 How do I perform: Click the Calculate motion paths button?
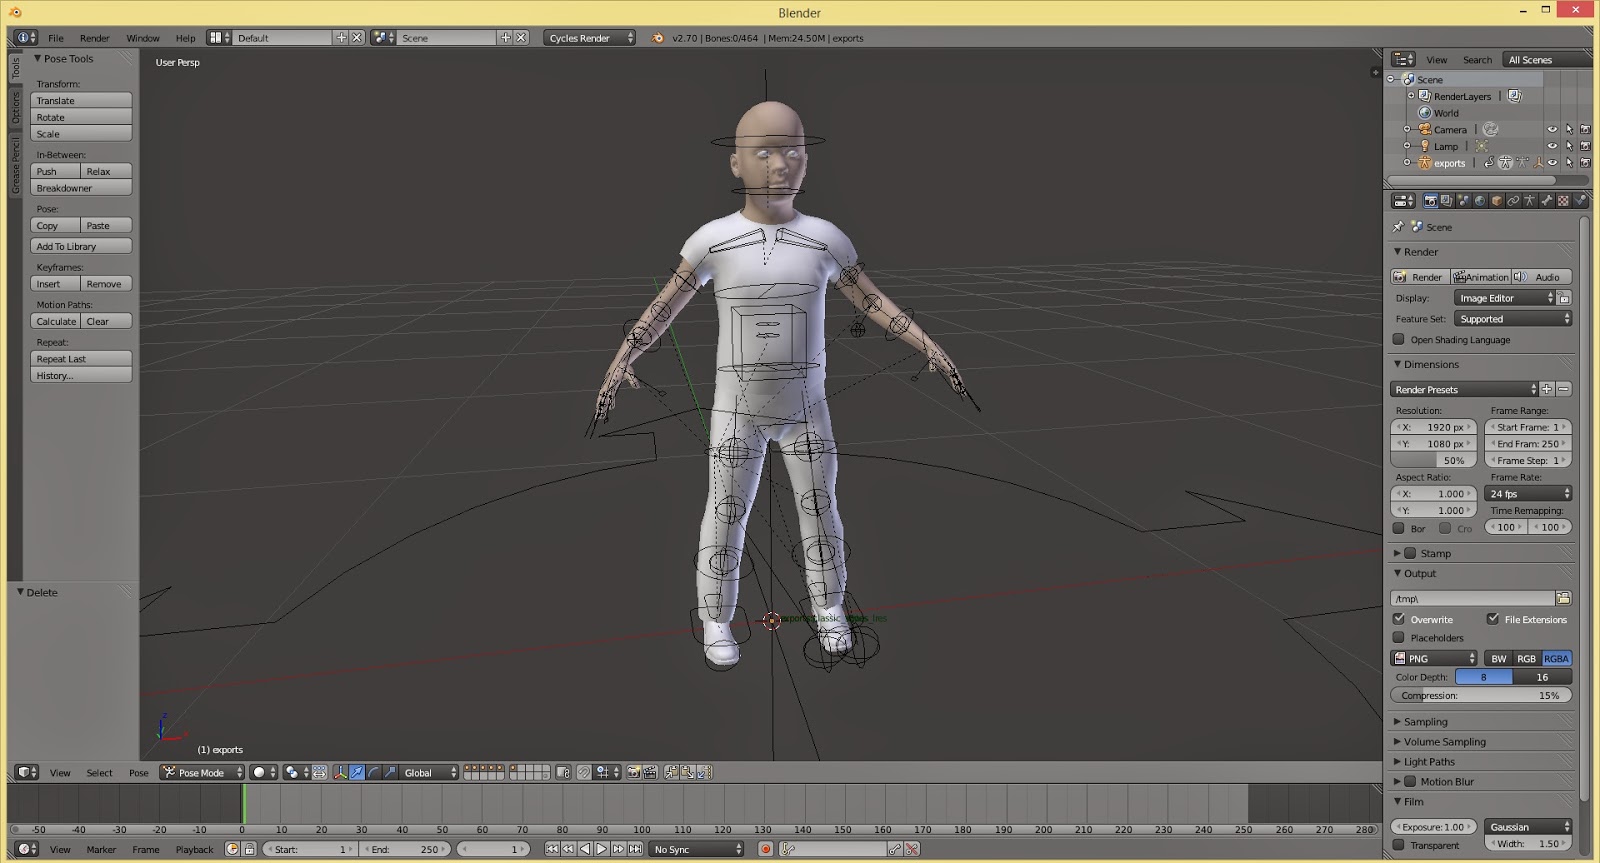coord(55,321)
